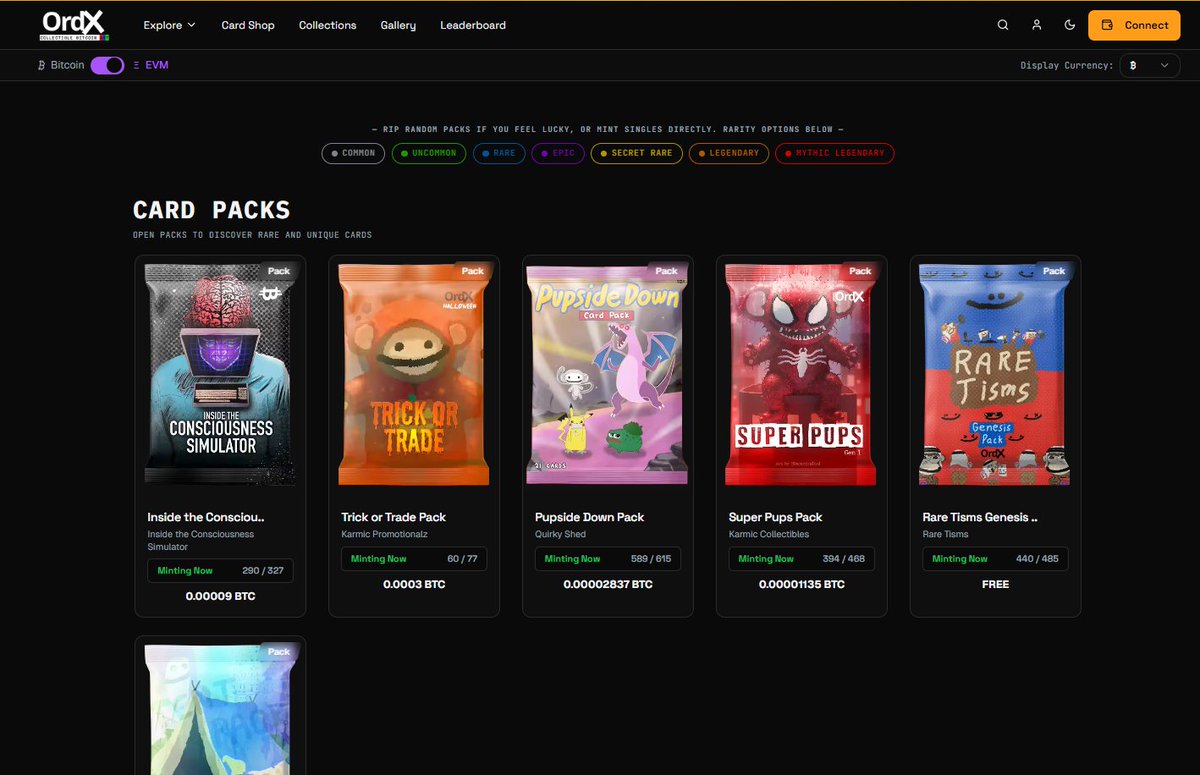Click Rare Tisms creator name
The height and width of the screenshot is (775, 1200).
[x=945, y=534]
